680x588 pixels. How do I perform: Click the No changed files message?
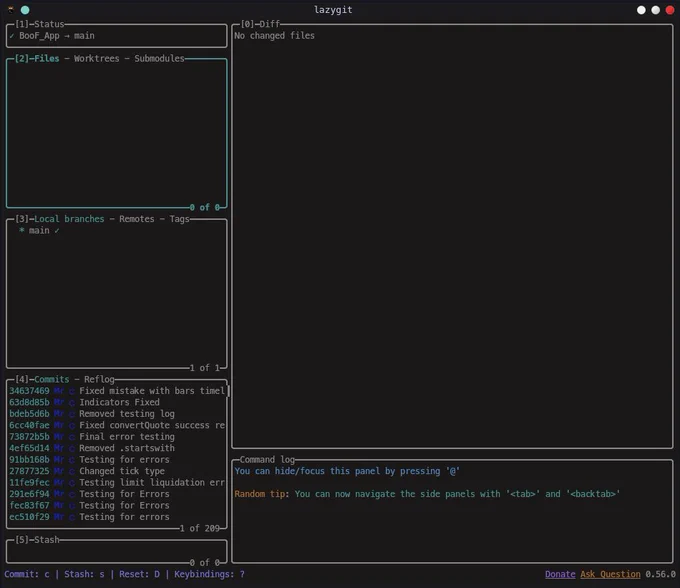pyautogui.click(x=275, y=36)
